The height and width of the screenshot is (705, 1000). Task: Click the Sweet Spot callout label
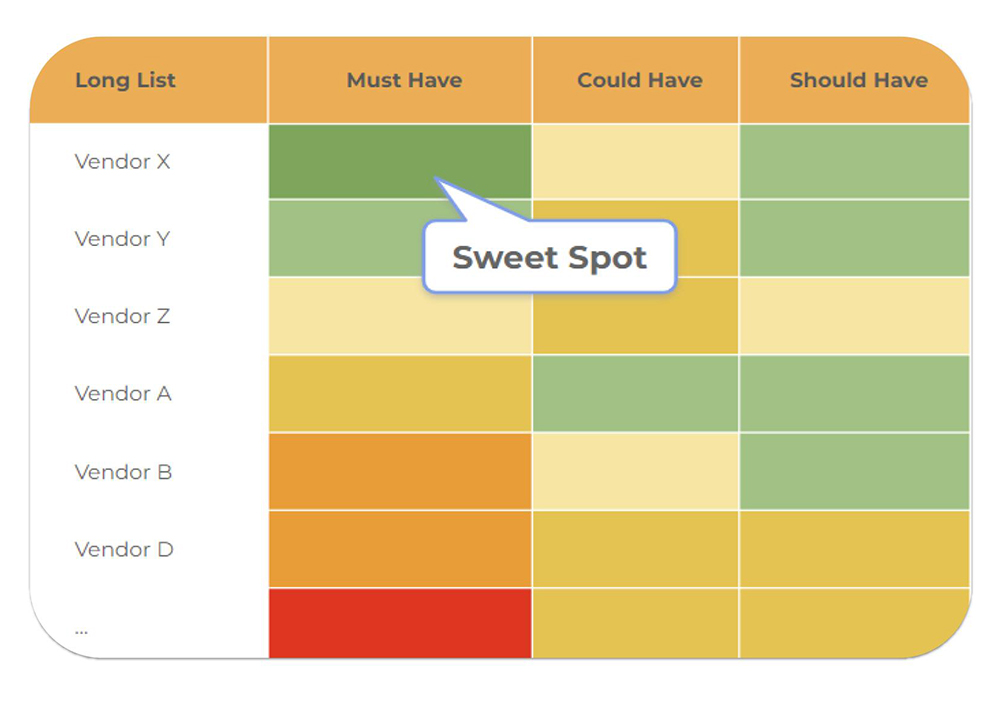point(549,258)
